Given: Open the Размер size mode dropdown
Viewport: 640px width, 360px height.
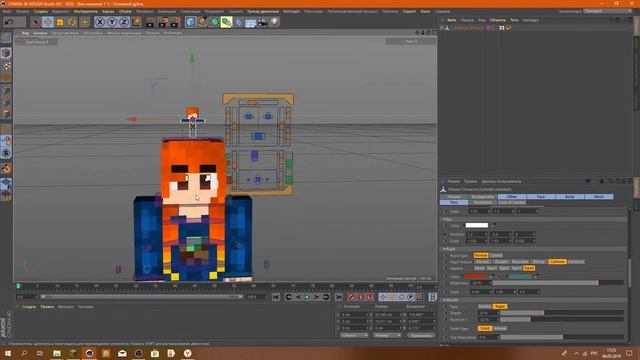Looking at the screenshot, I should pyautogui.click(x=387, y=335).
